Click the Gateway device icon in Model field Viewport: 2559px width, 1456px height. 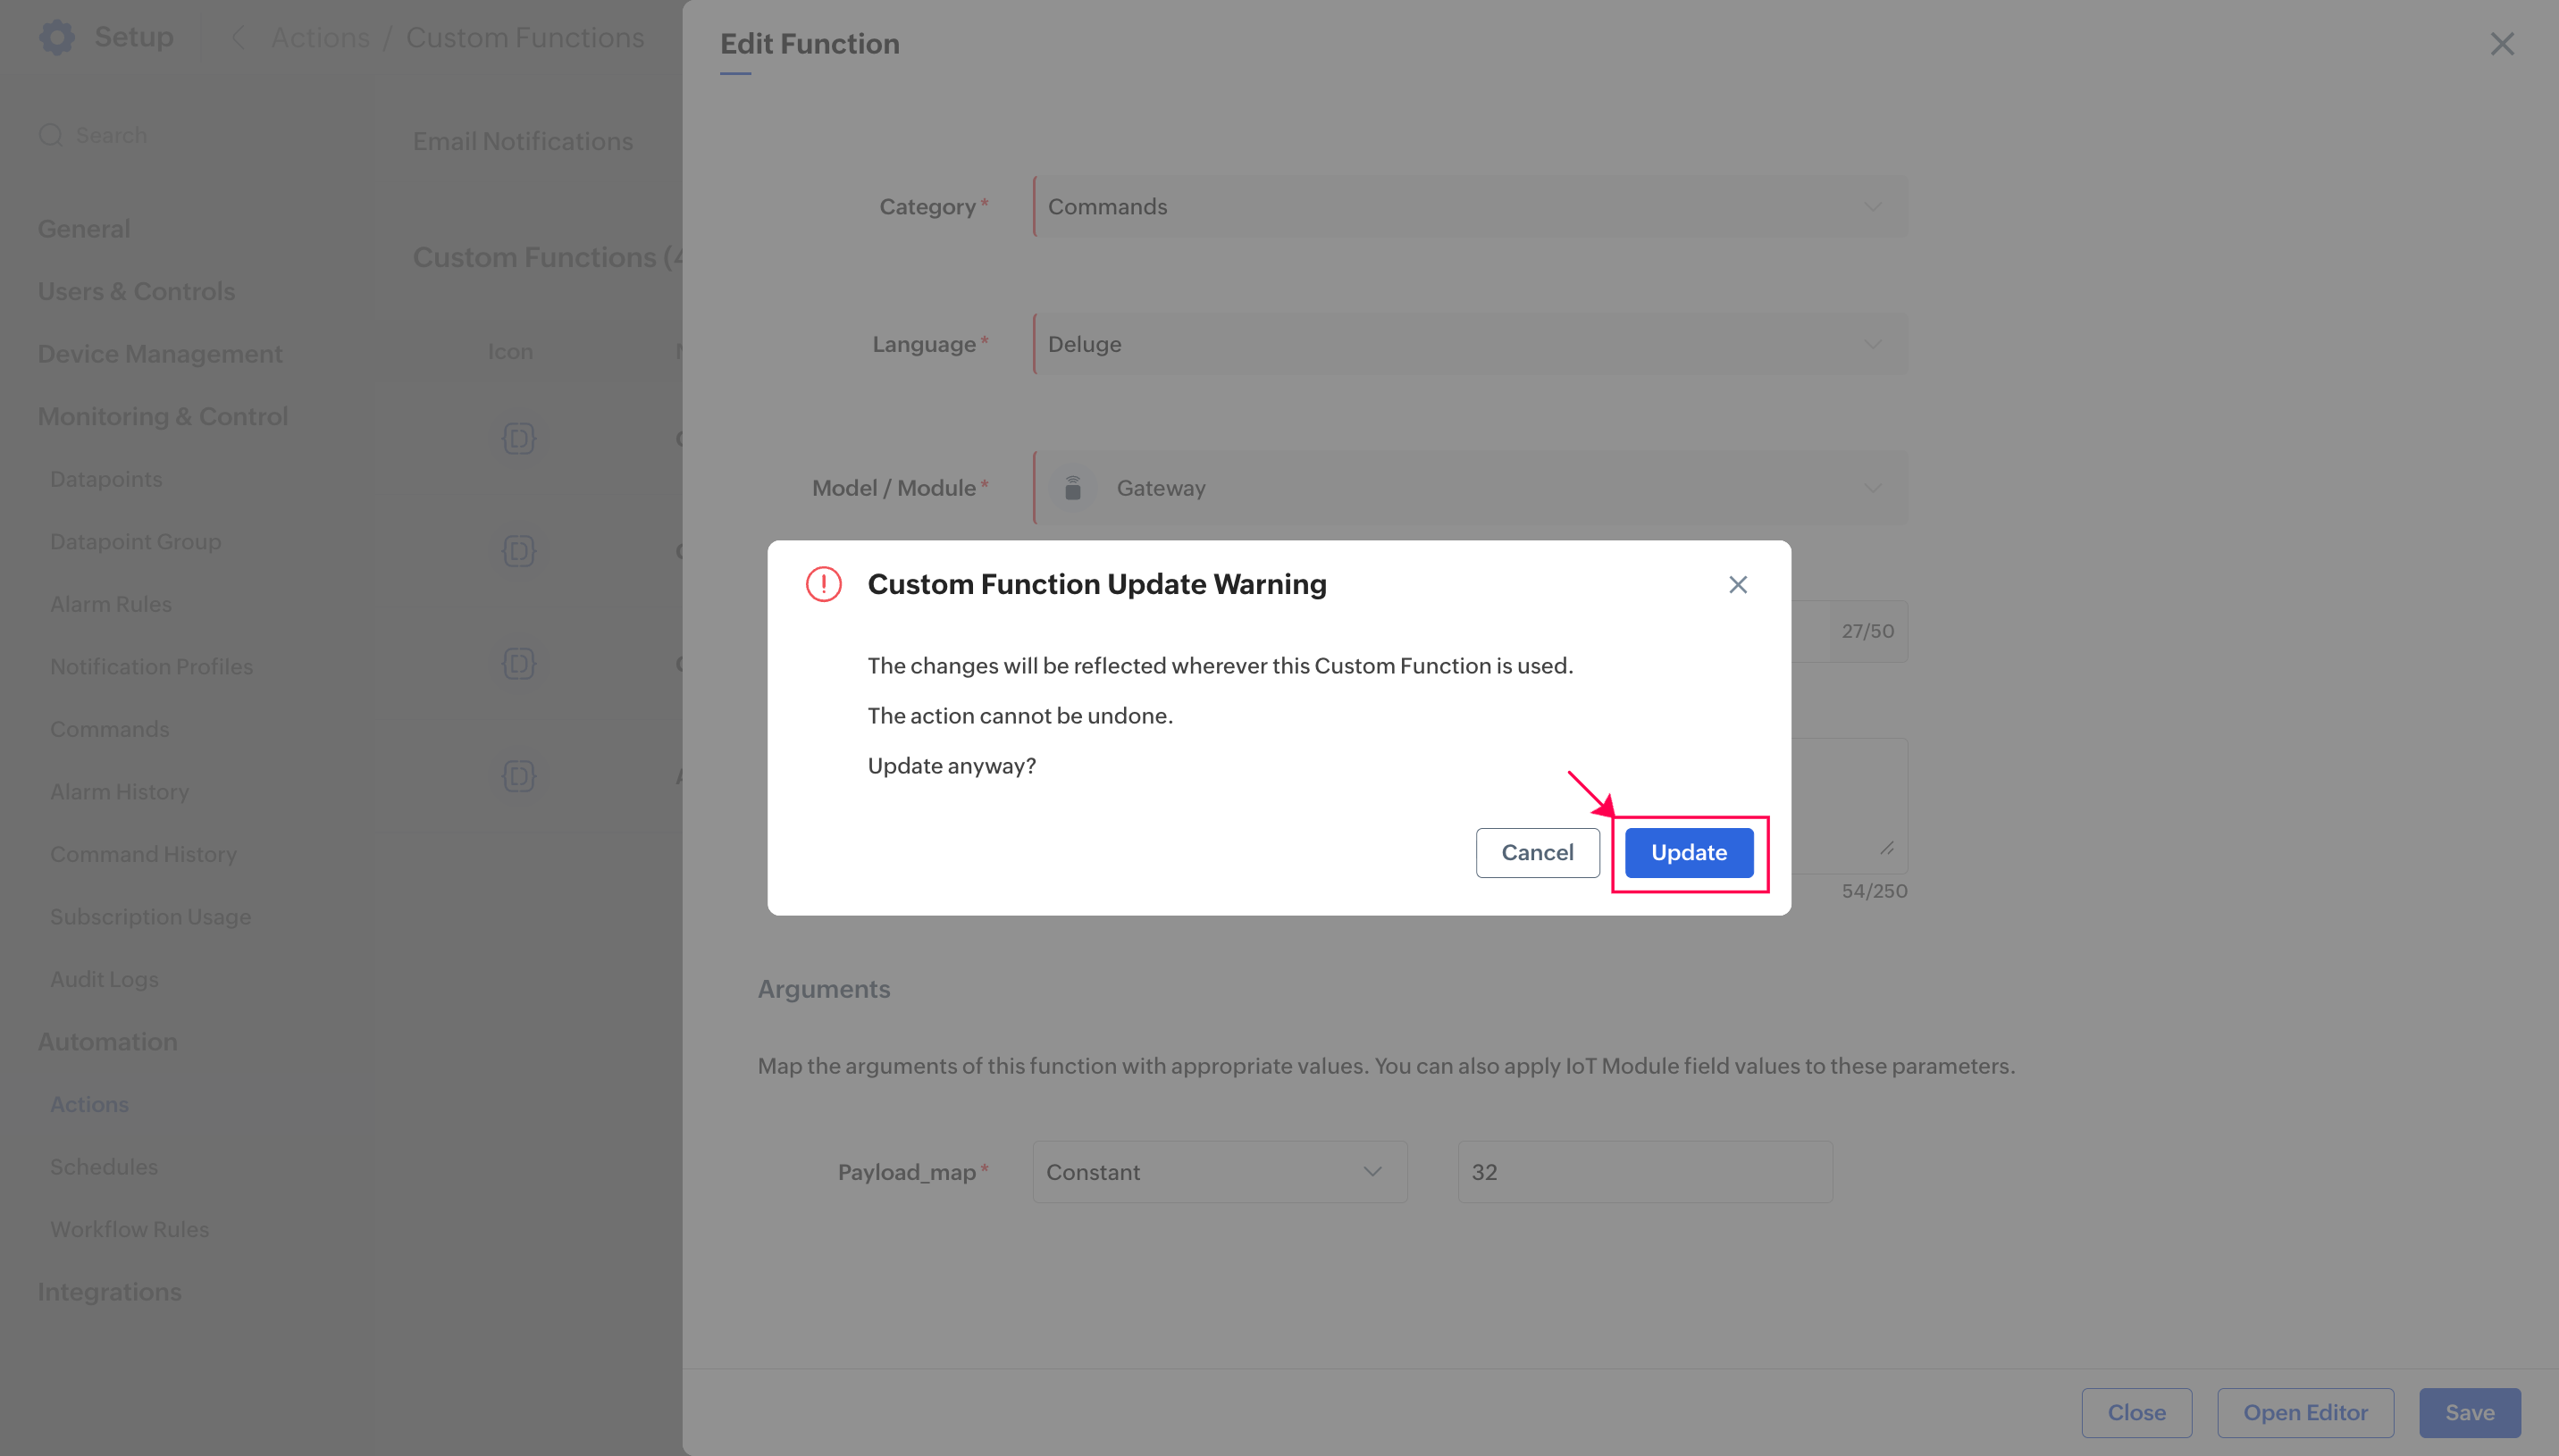point(1073,488)
